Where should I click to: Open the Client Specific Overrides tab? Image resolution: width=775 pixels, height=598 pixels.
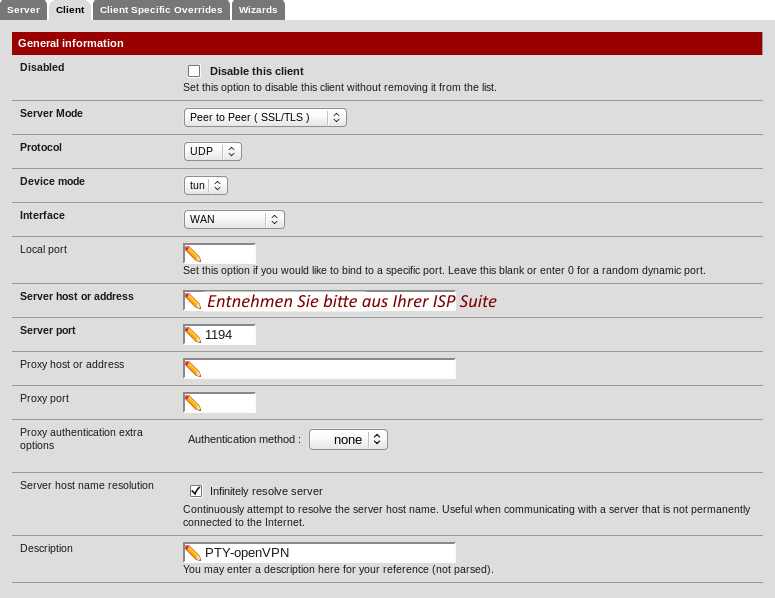[161, 10]
